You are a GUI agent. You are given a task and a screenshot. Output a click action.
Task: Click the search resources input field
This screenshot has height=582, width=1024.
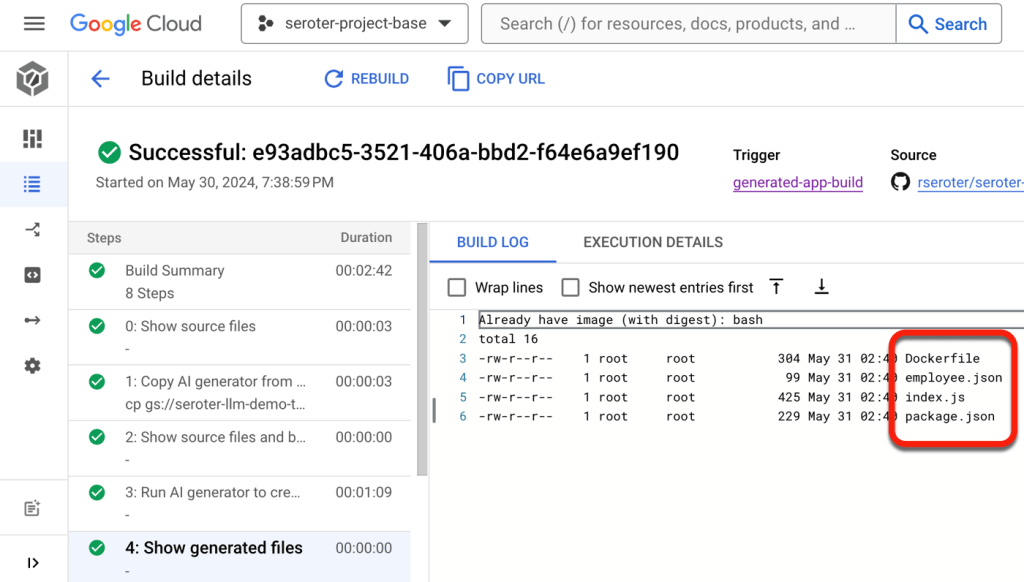point(688,24)
